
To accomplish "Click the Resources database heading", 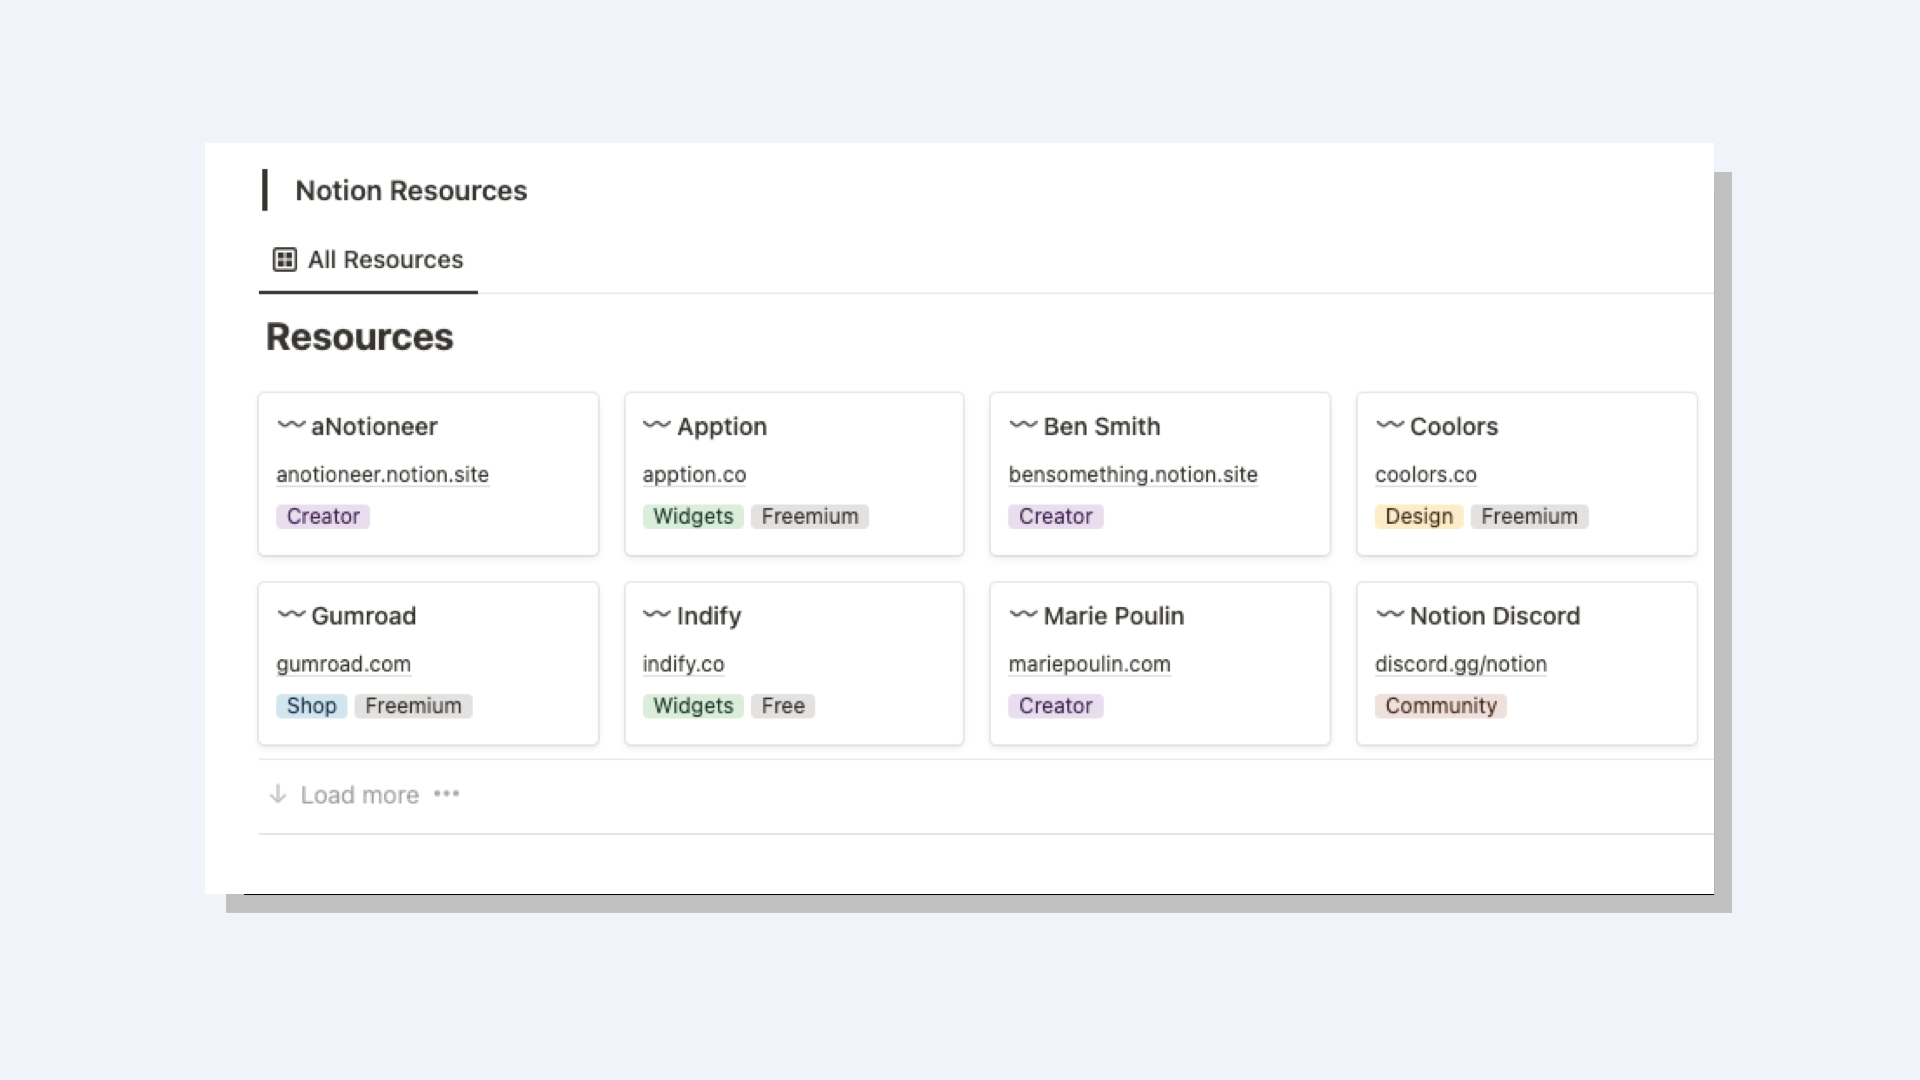I will click(360, 338).
